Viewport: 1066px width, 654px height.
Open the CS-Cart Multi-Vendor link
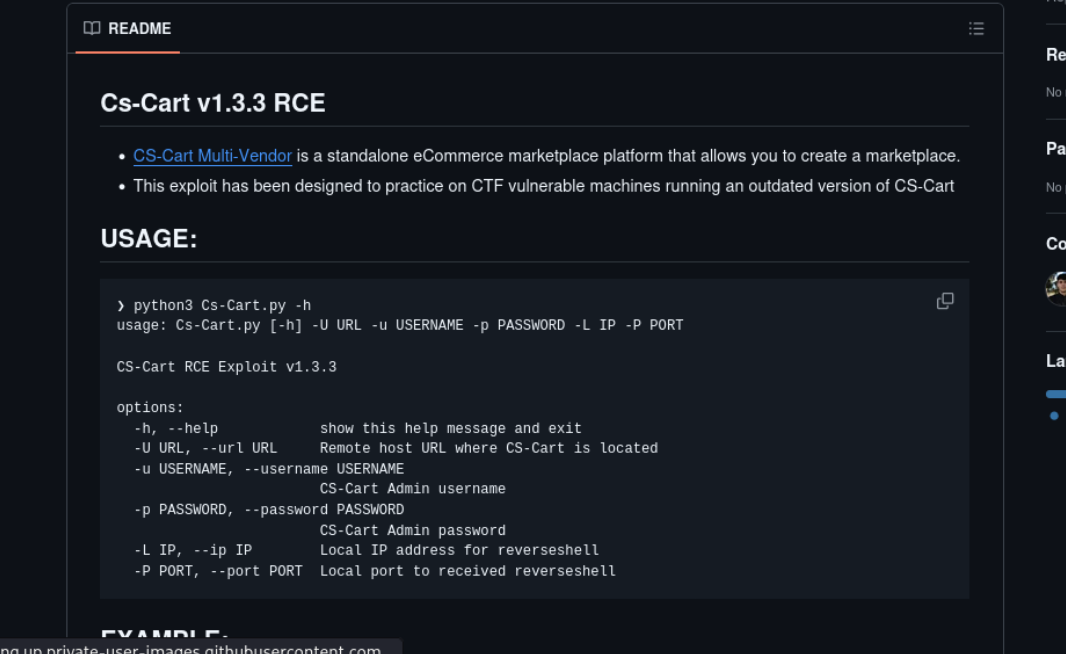[x=212, y=156]
